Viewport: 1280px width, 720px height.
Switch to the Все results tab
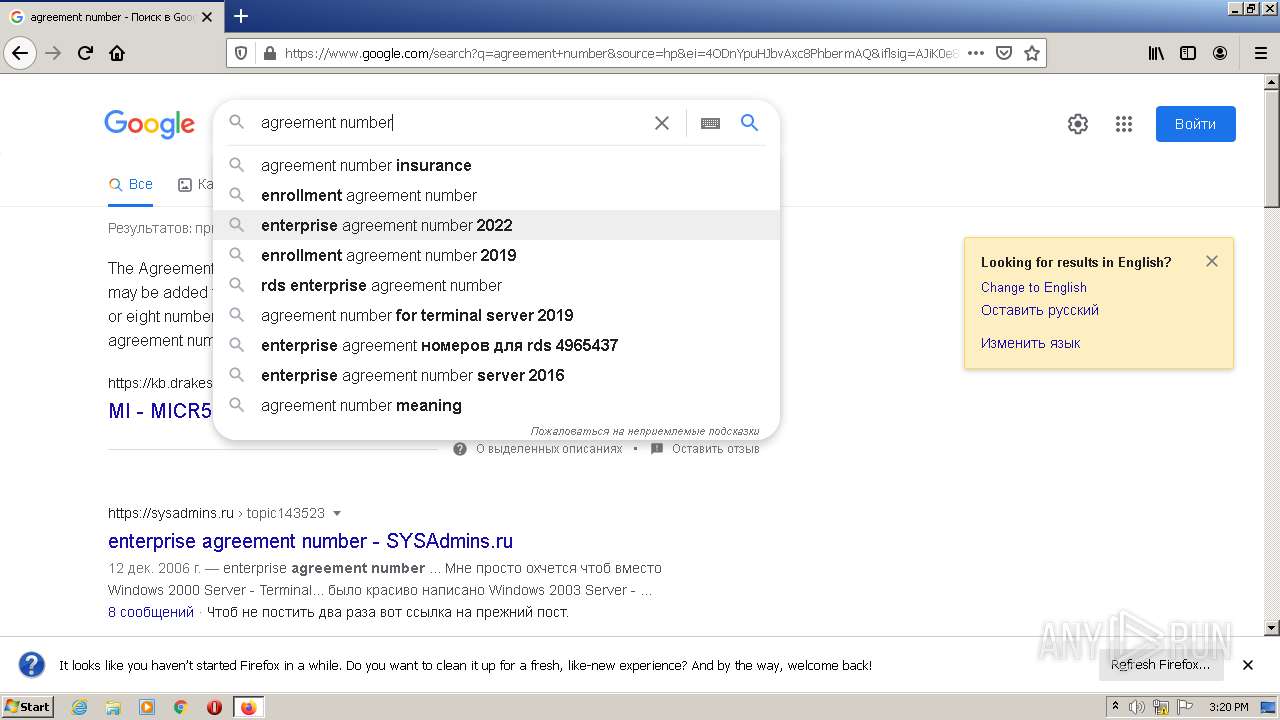pyautogui.click(x=131, y=185)
